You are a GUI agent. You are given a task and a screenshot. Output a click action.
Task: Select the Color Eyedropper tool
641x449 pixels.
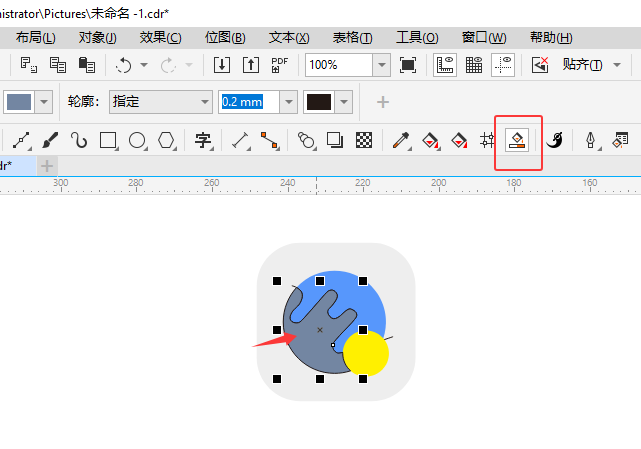pos(401,140)
